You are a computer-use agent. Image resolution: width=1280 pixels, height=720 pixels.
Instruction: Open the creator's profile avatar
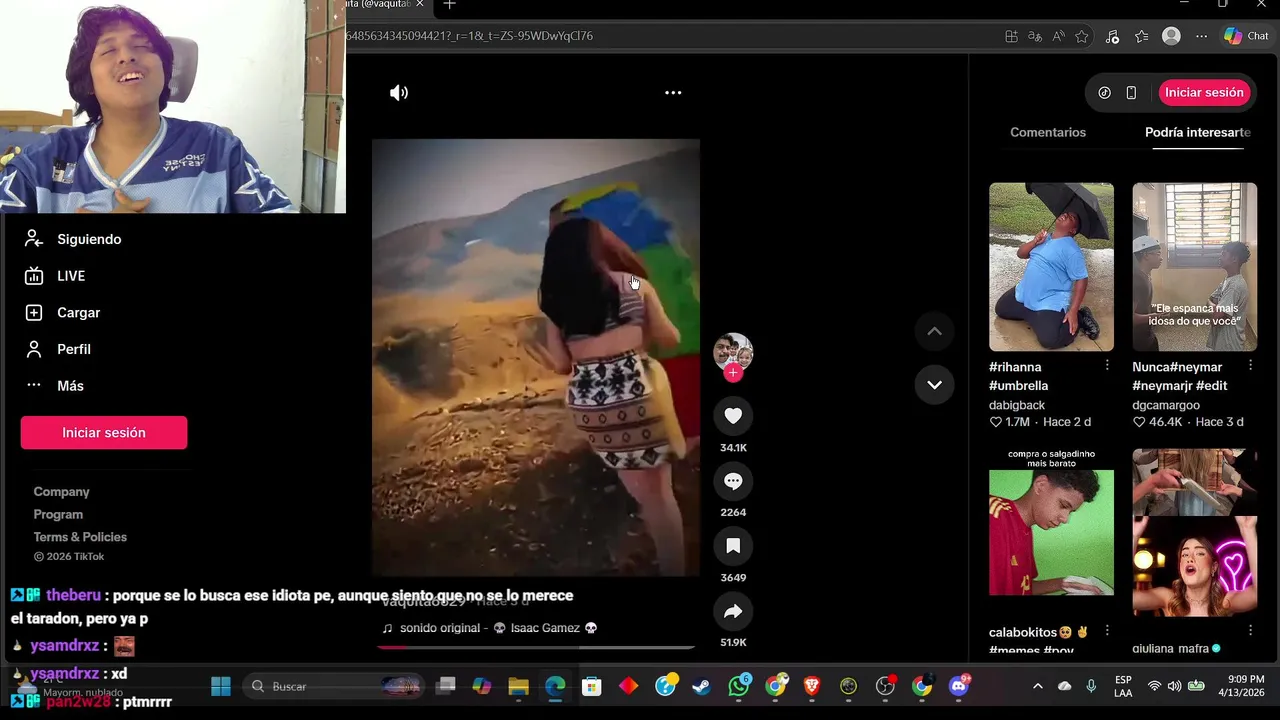coord(733,351)
